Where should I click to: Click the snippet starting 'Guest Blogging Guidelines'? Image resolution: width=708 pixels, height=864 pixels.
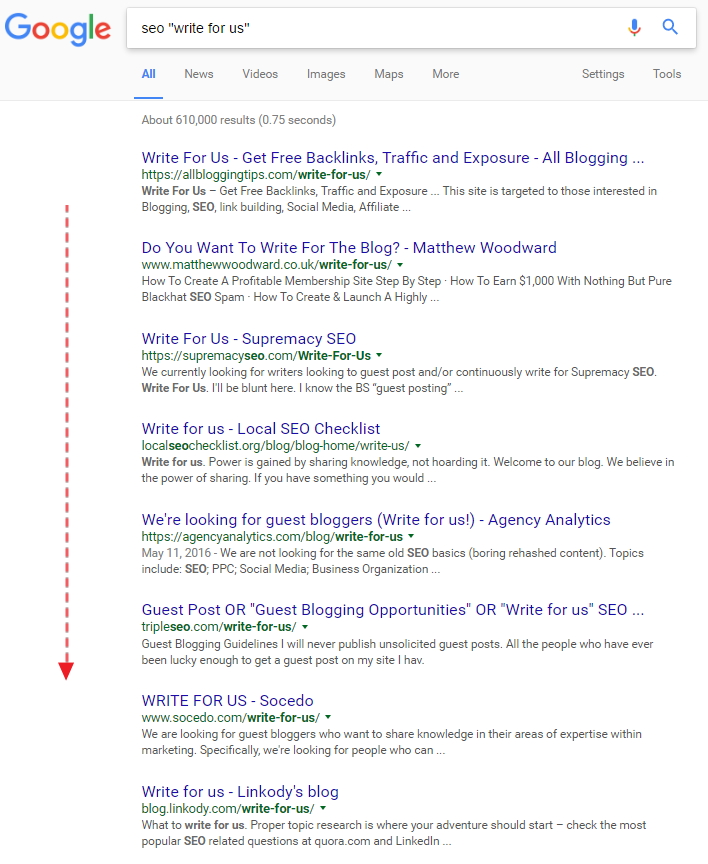[x=397, y=652]
